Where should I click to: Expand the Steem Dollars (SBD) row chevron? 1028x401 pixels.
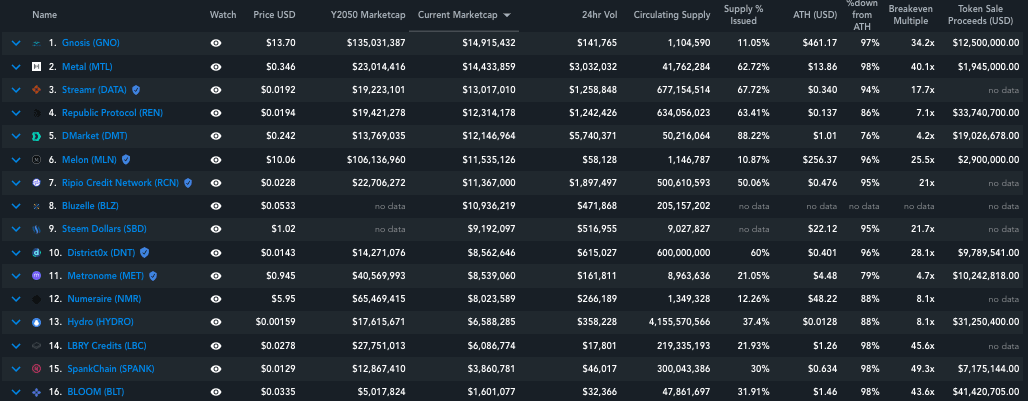click(x=16, y=229)
